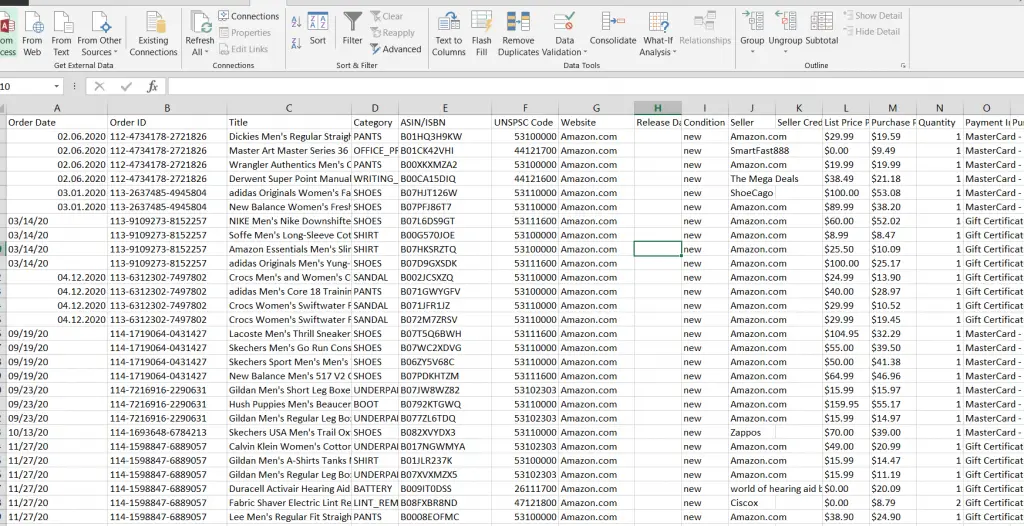The width and height of the screenshot is (1024, 526).
Task: Click seller cell Ciscox
Action: 752,503
